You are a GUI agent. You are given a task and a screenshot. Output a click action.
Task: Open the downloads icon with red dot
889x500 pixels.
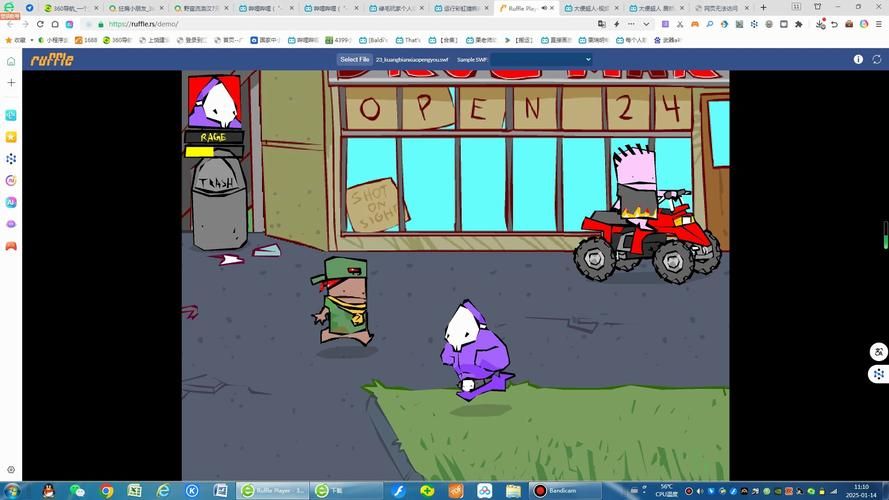[820, 24]
